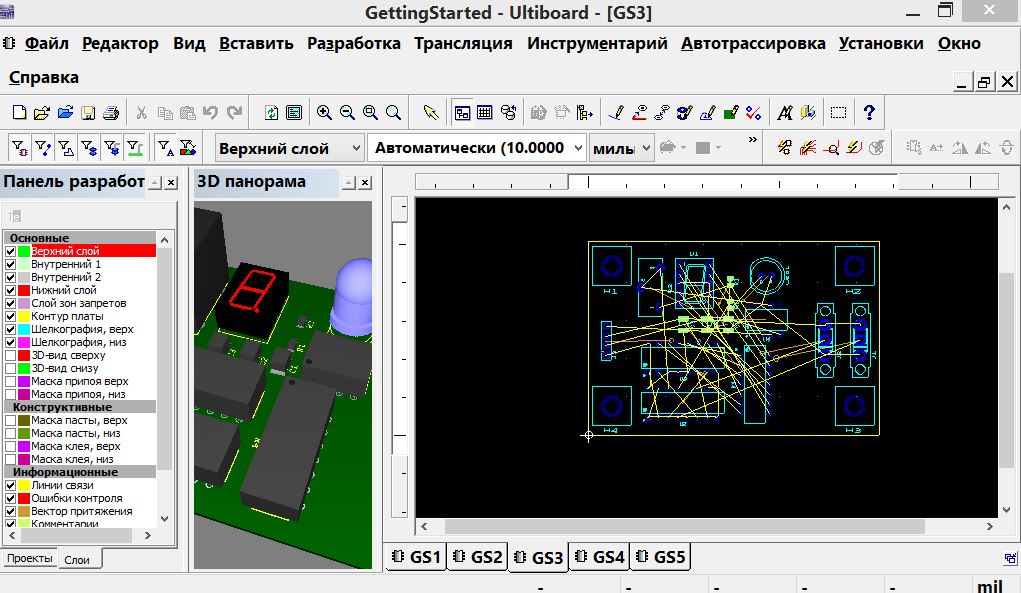The image size is (1021, 593).
Task: Select the follow-me trace routing tool
Action: click(x=639, y=113)
